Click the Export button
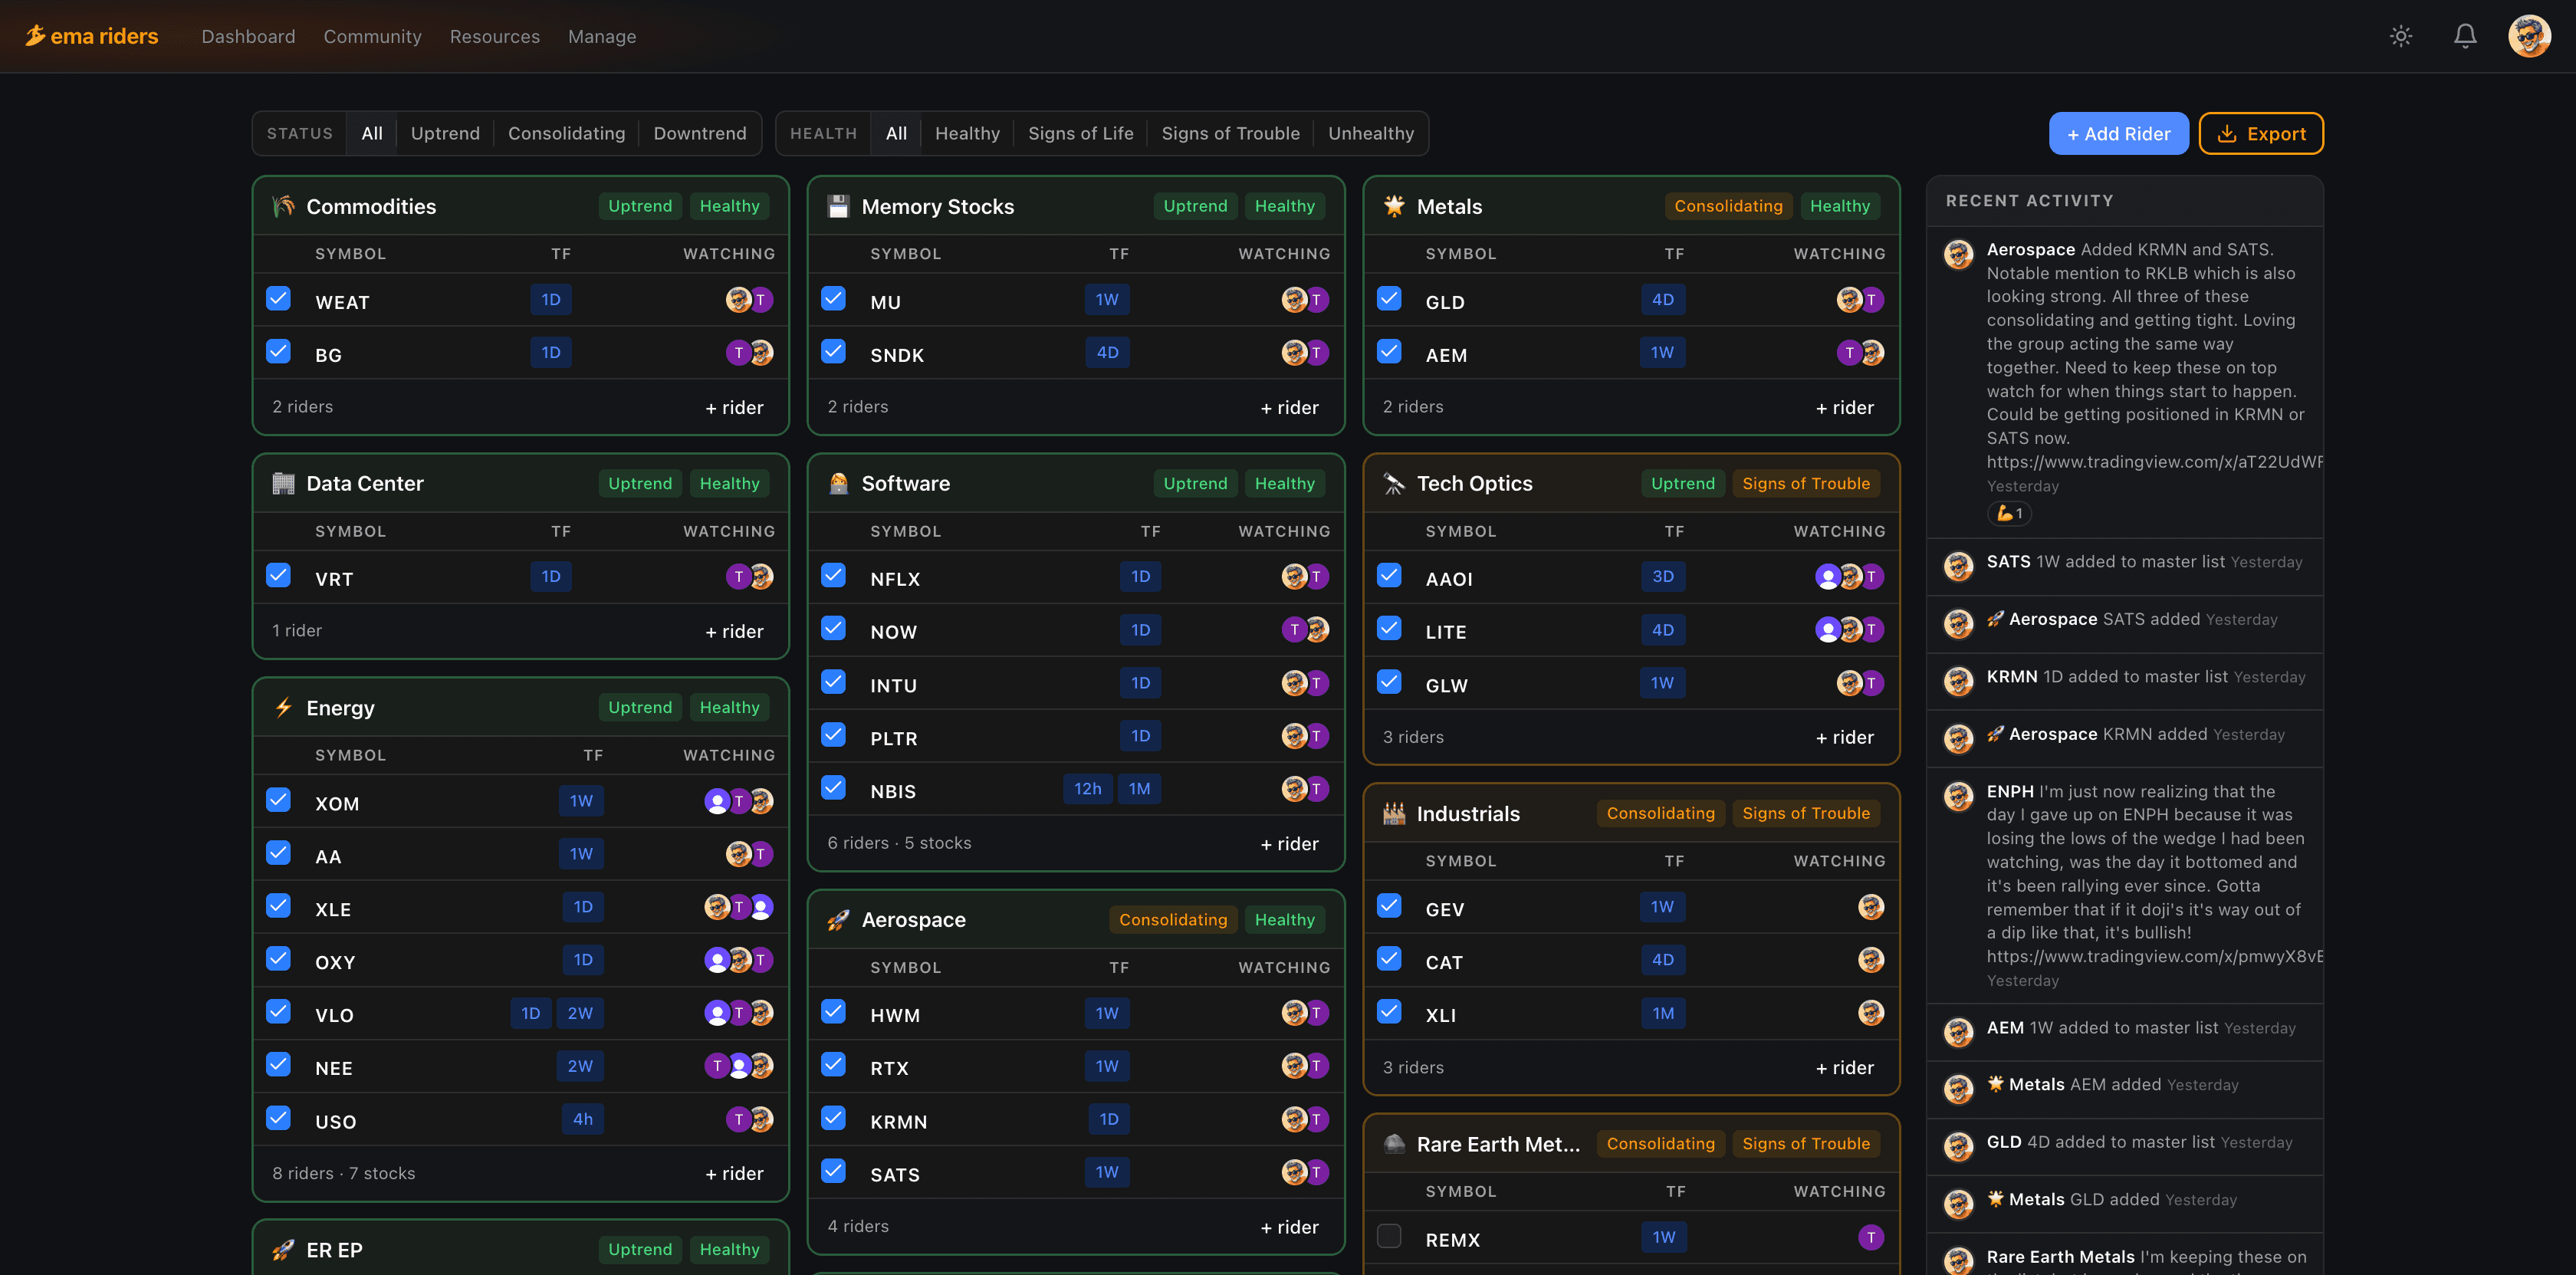The width and height of the screenshot is (2576, 1275). tap(2261, 133)
